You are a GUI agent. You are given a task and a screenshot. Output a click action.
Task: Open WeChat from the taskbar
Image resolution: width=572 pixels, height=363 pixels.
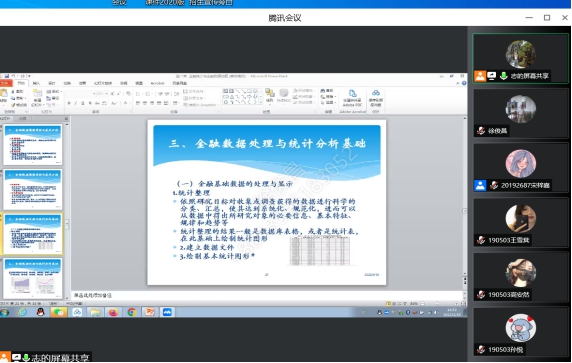59,312
